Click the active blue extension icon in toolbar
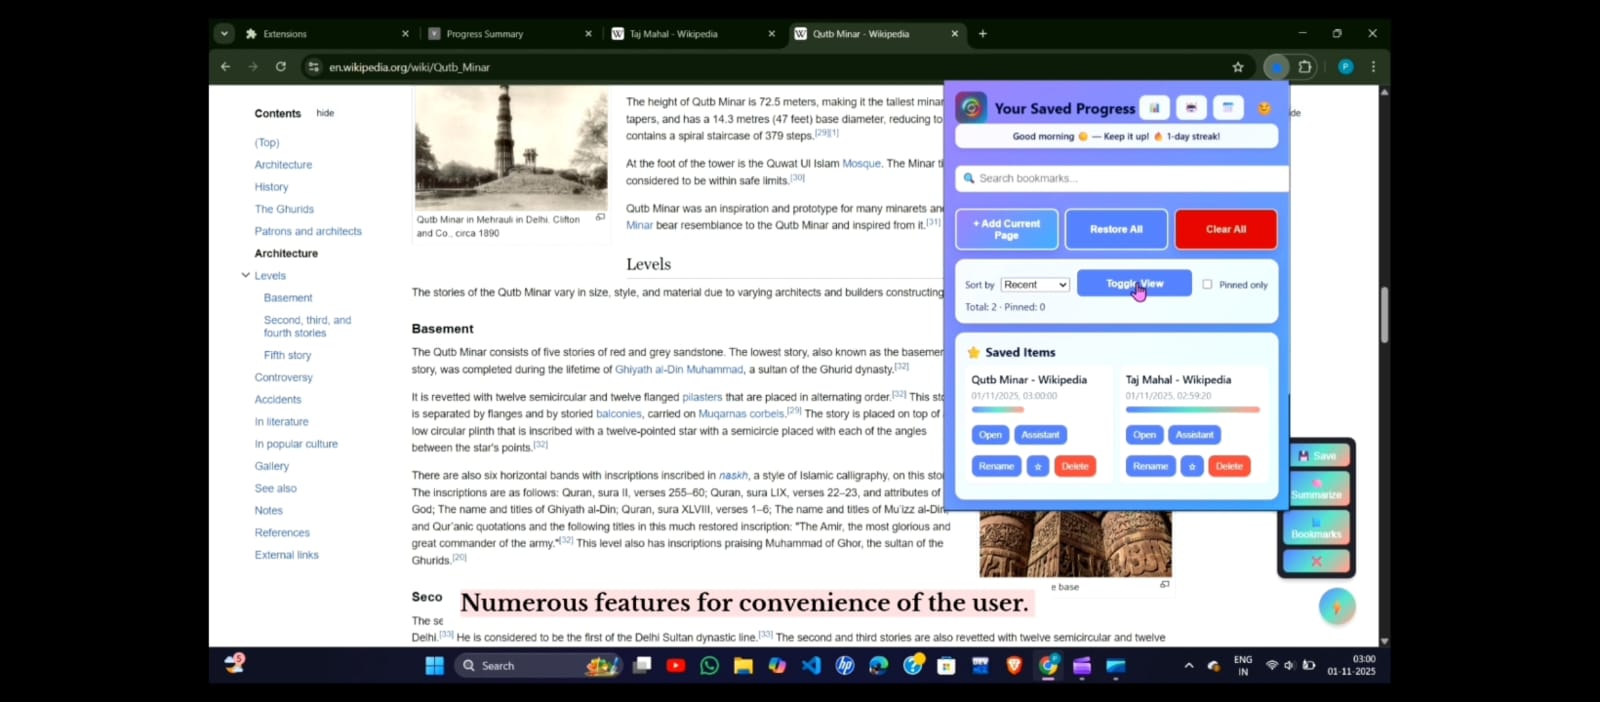This screenshot has height=702, width=1600. coord(1276,67)
